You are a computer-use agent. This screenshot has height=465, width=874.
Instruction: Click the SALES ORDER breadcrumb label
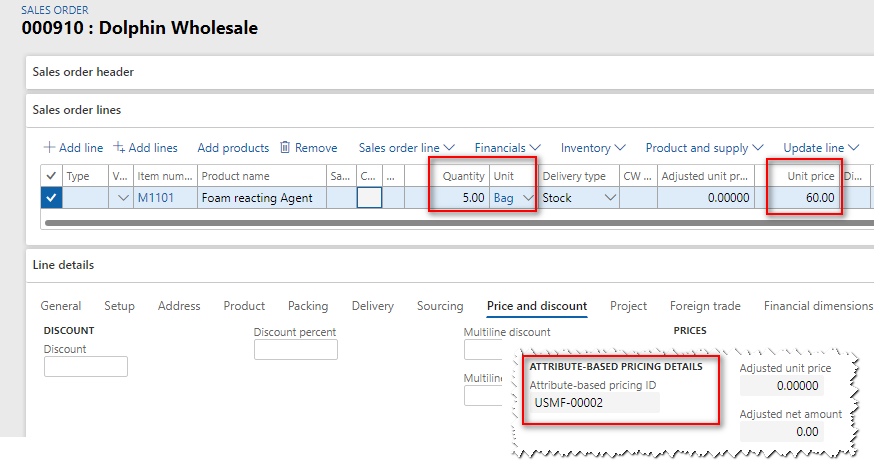(x=55, y=10)
